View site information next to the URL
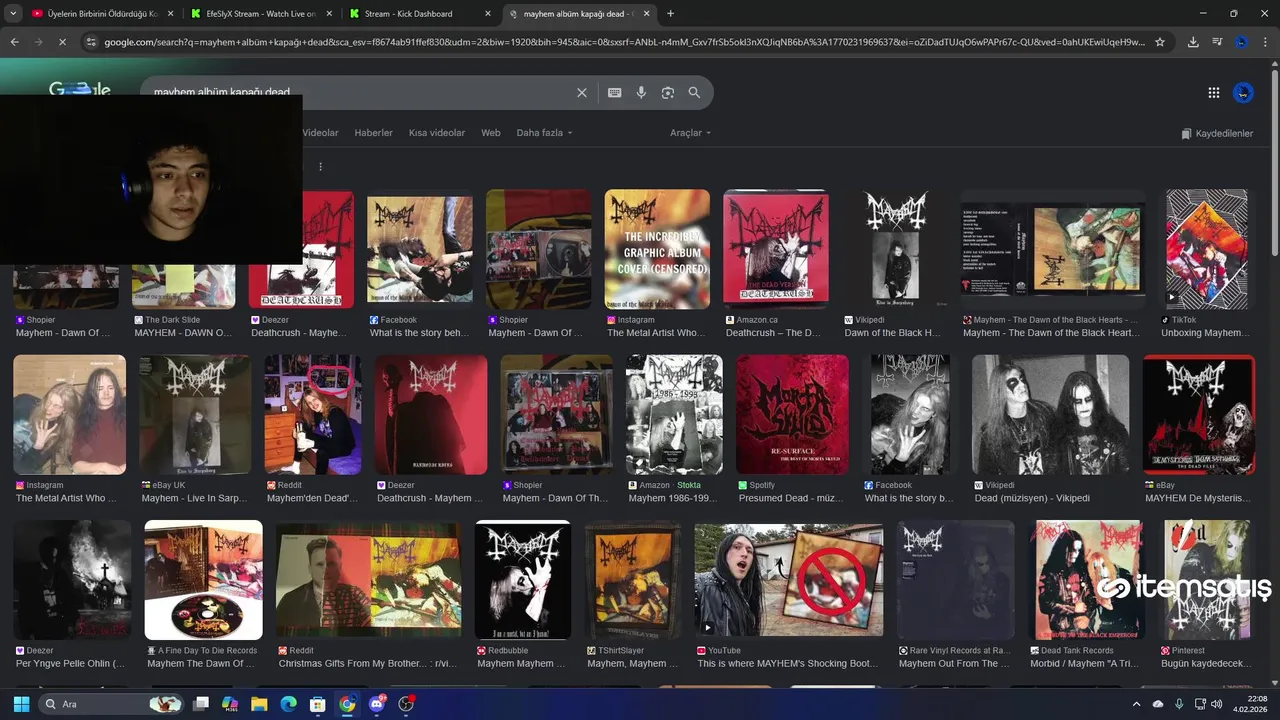1280x720 pixels. click(91, 42)
